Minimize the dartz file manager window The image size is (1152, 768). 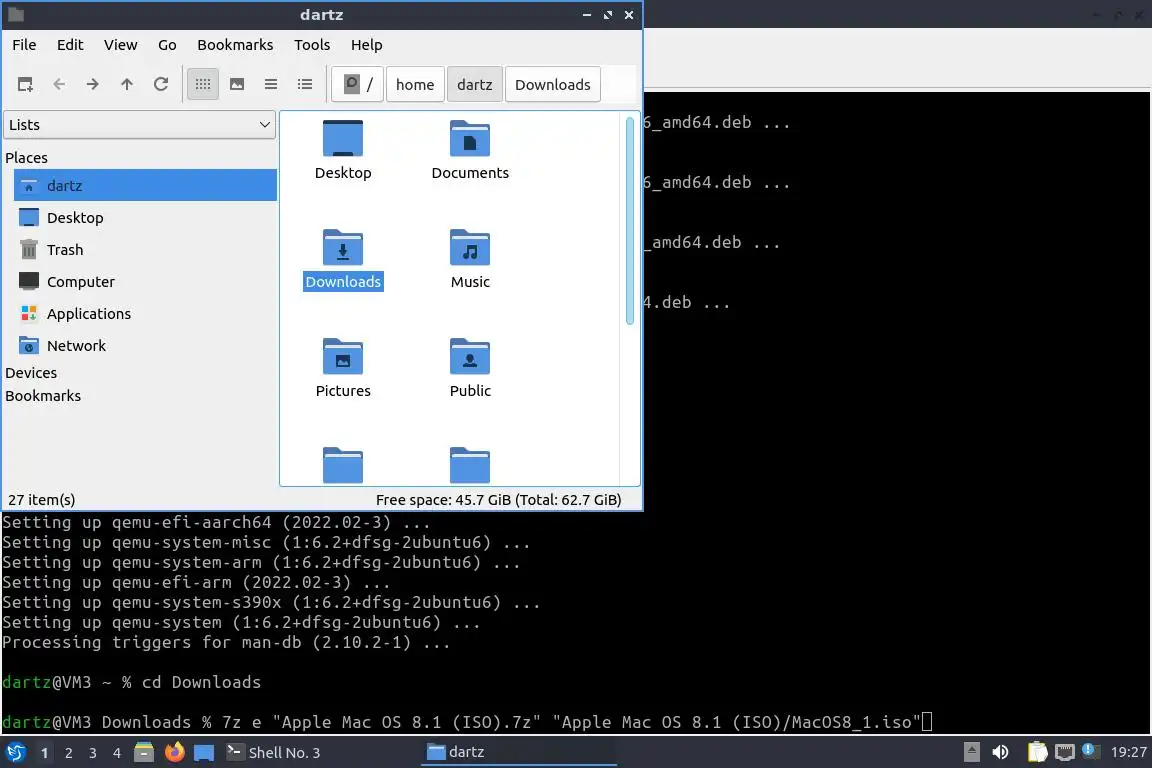(586, 15)
